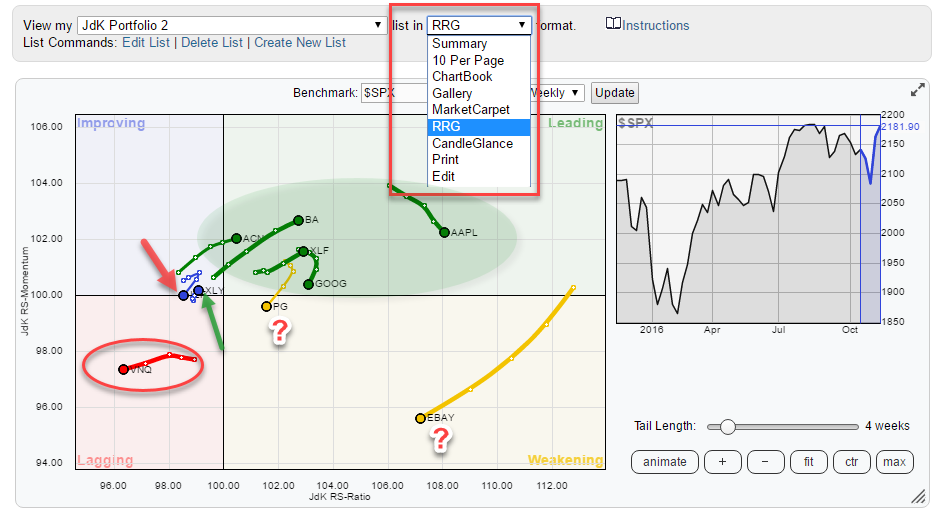The height and width of the screenshot is (511, 940).
Task: Click the ctr center button
Action: click(851, 462)
